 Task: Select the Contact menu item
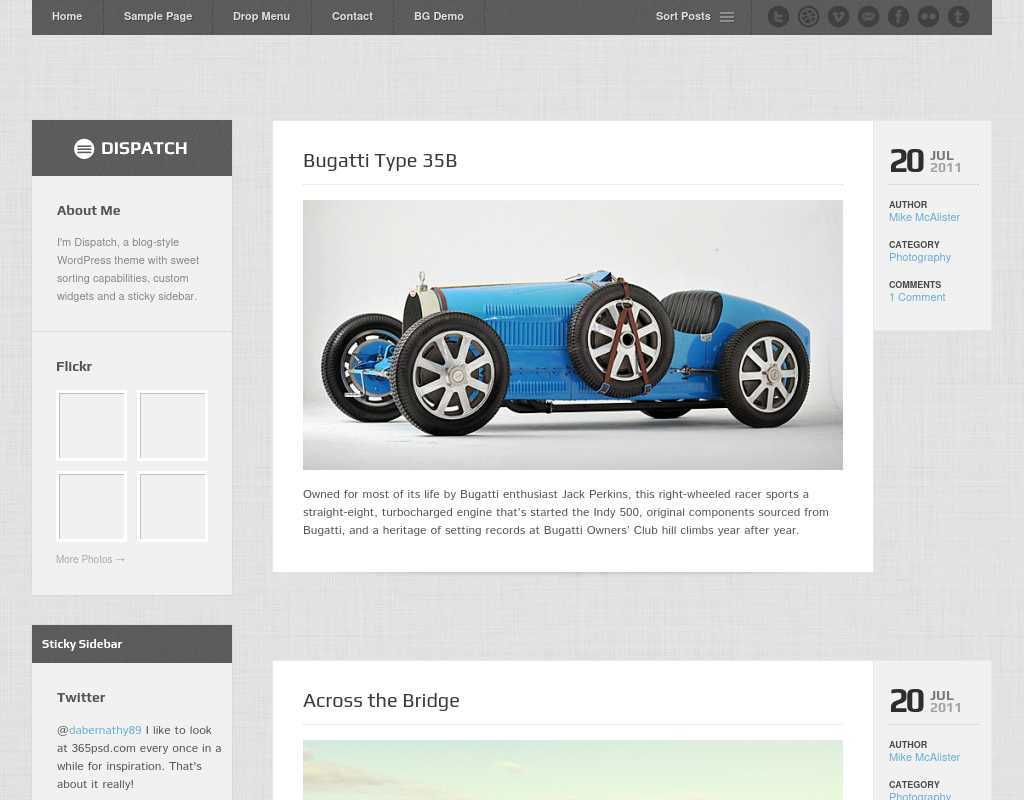352,17
